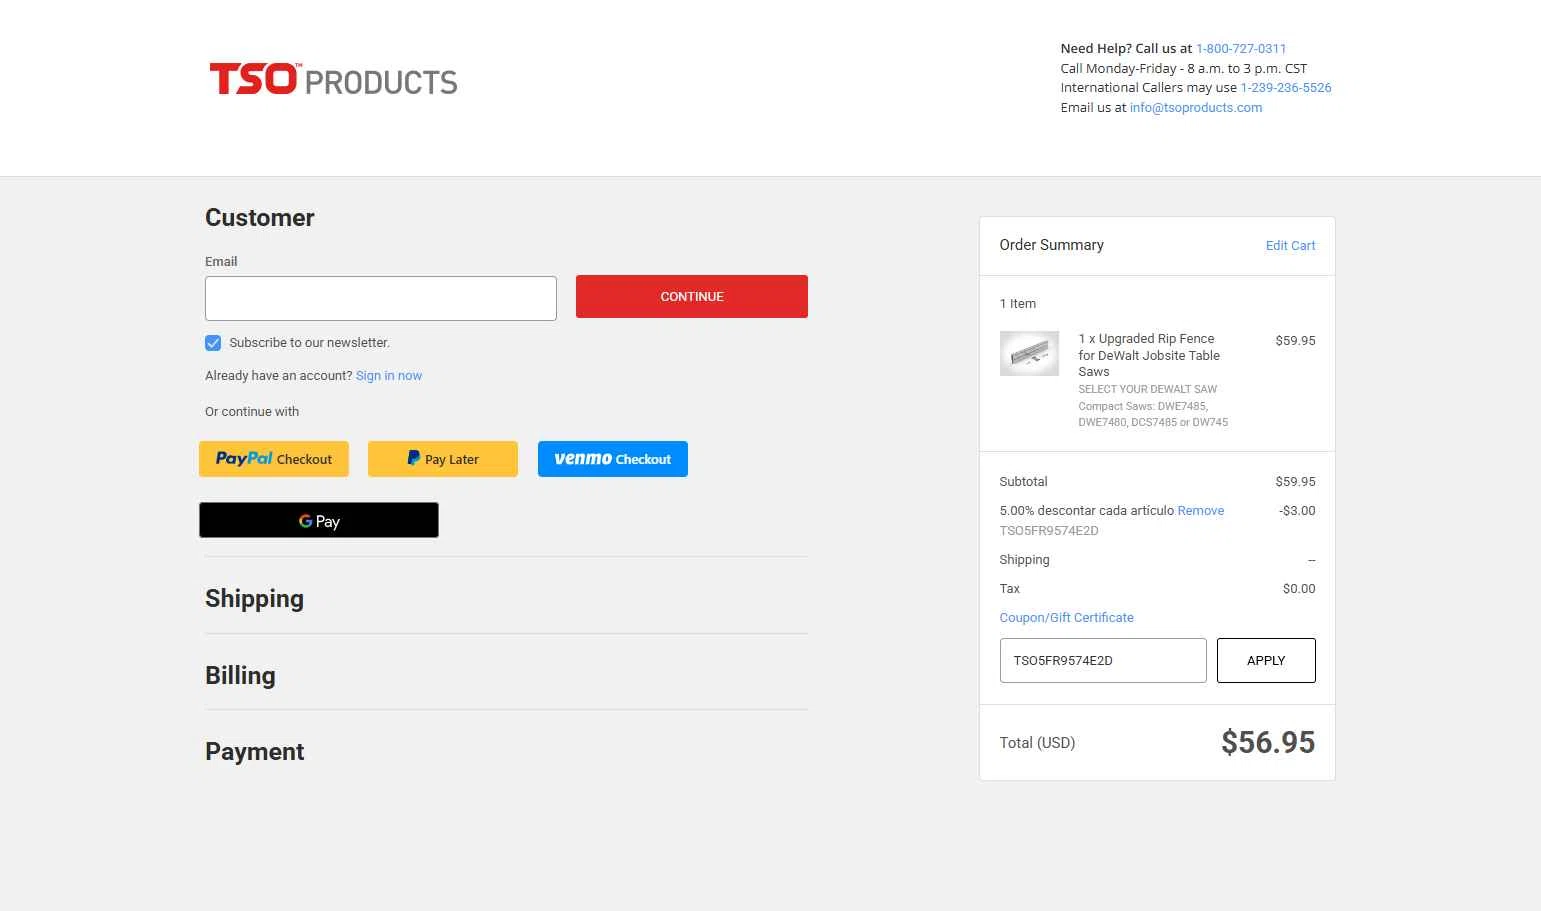The height and width of the screenshot is (911, 1541).
Task: Click the Upgraded Rip Fence product name
Action: (1149, 355)
